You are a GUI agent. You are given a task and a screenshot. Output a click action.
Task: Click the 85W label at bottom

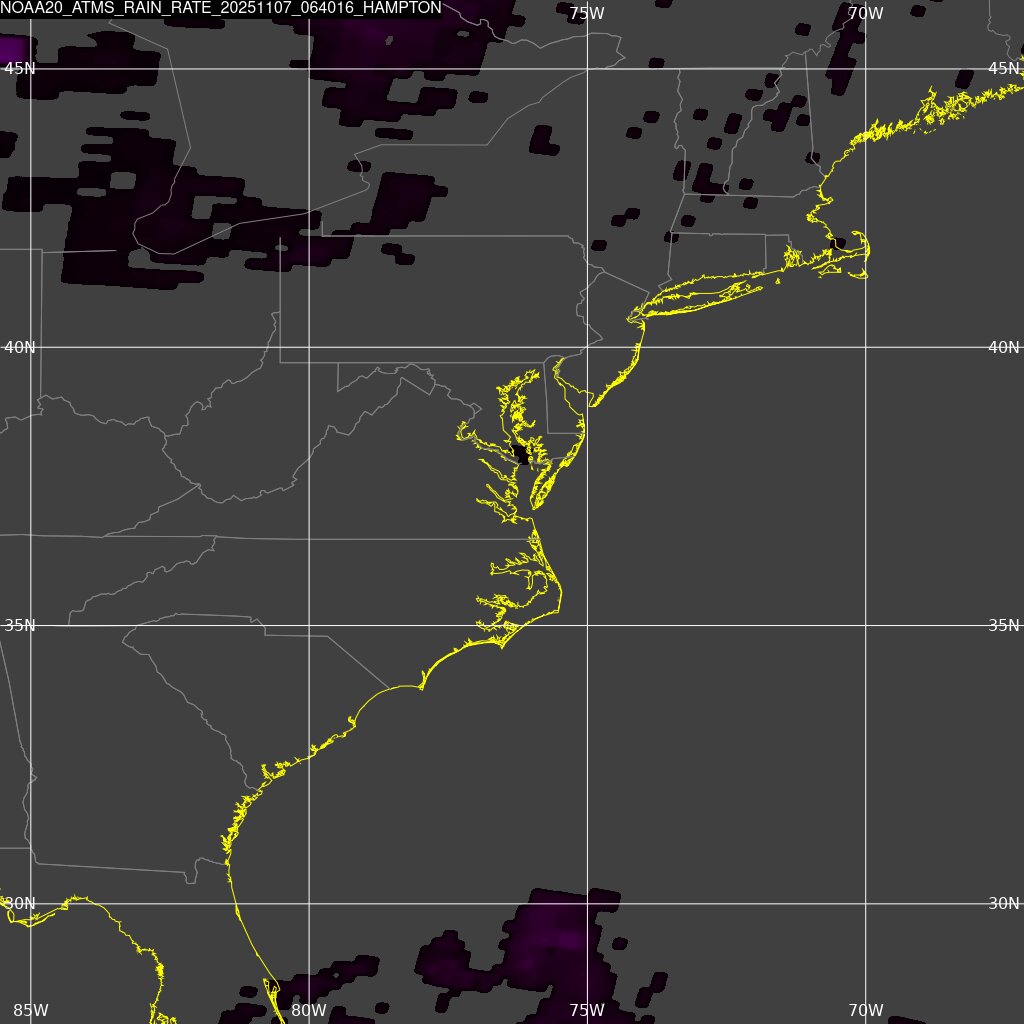(30, 1011)
